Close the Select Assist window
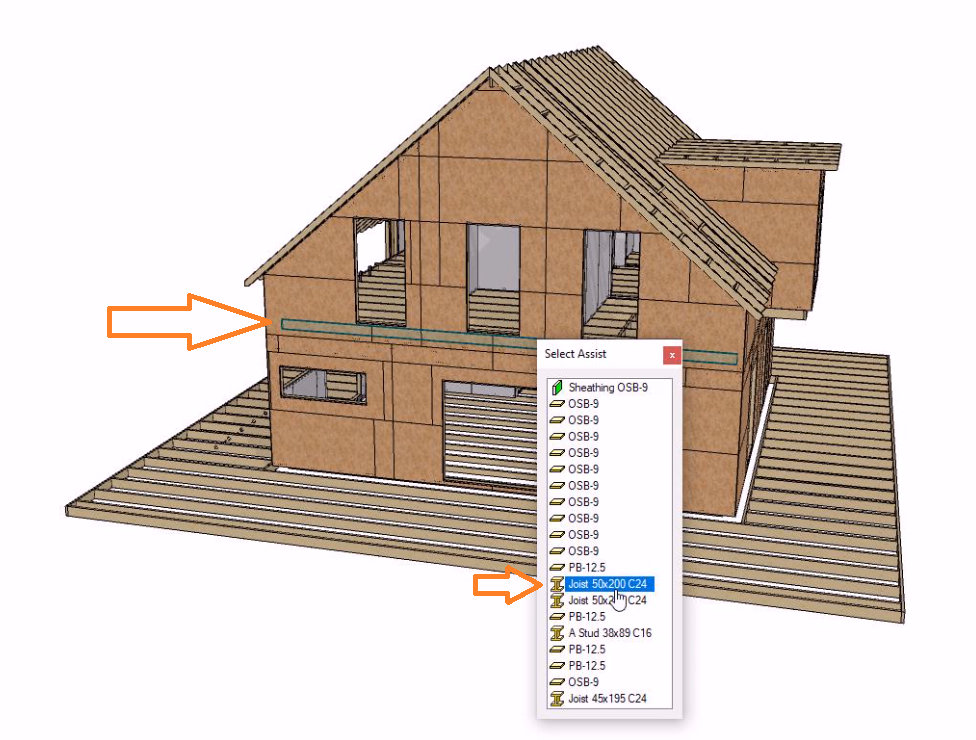Image resolution: width=976 pixels, height=740 pixels. 672,354
